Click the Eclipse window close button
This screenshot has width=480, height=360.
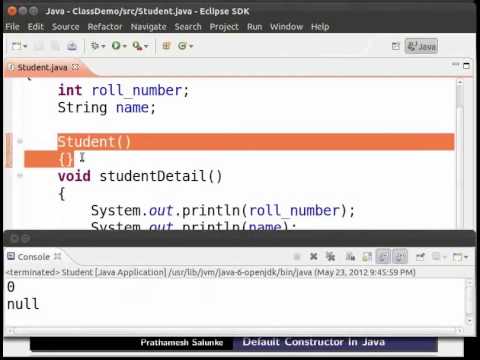(12, 11)
